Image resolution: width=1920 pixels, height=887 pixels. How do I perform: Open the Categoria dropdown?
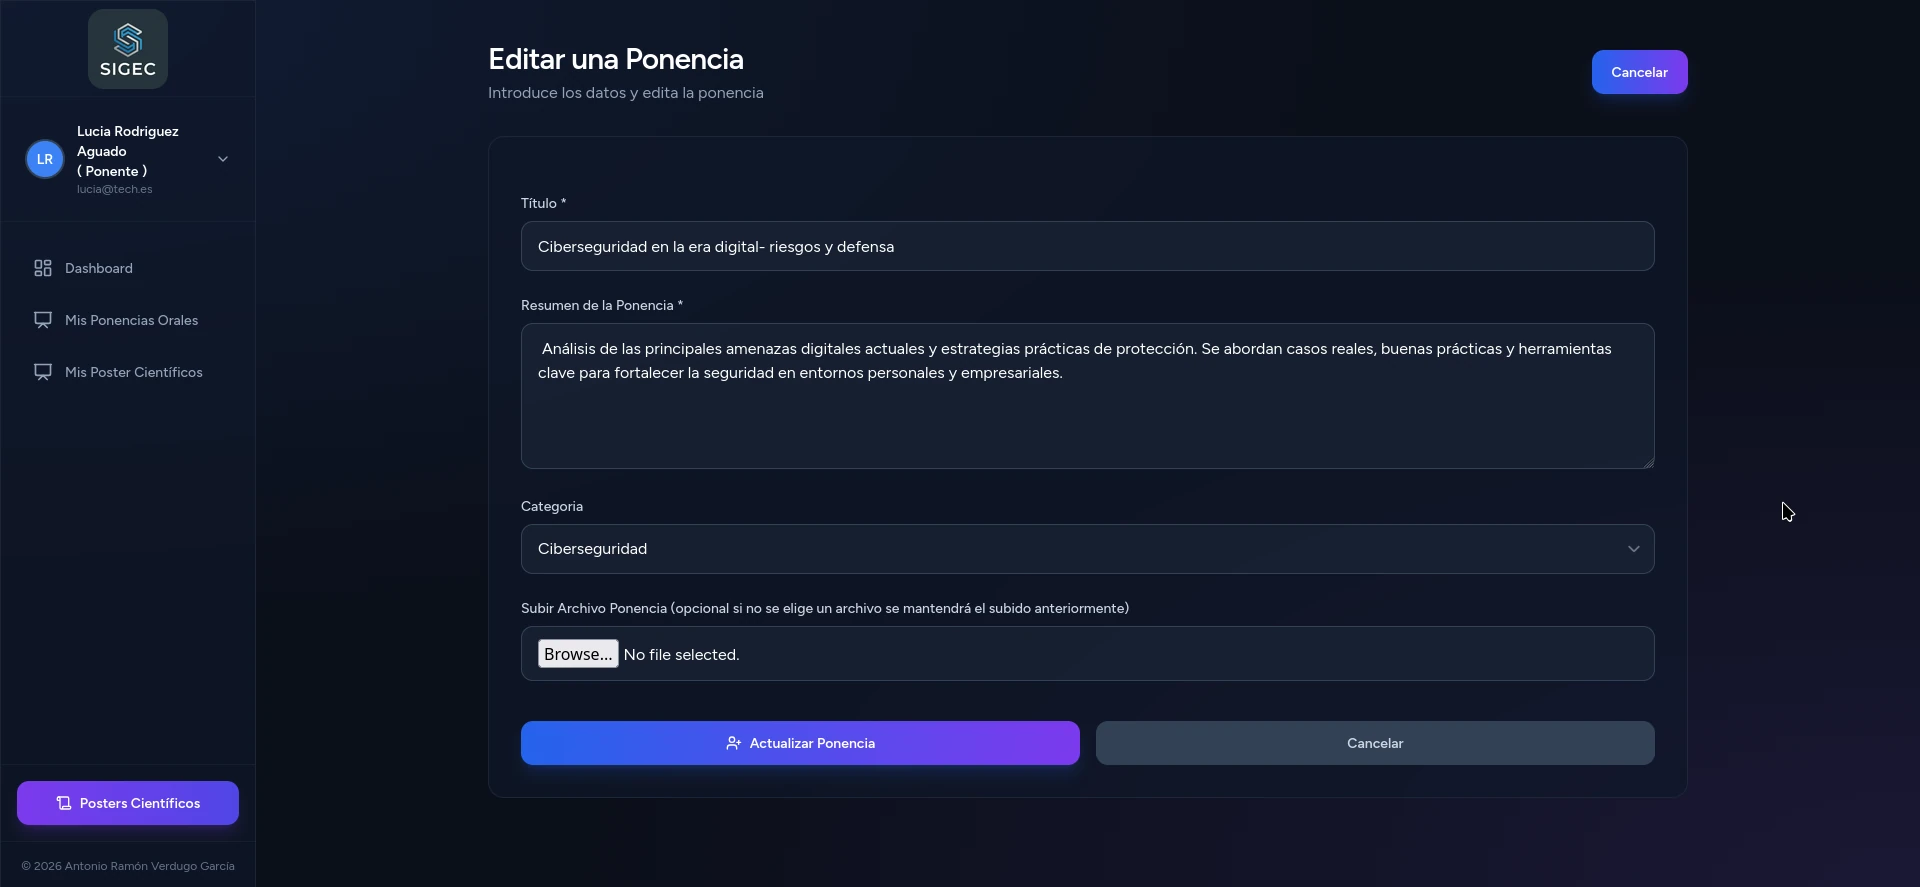(x=1087, y=549)
